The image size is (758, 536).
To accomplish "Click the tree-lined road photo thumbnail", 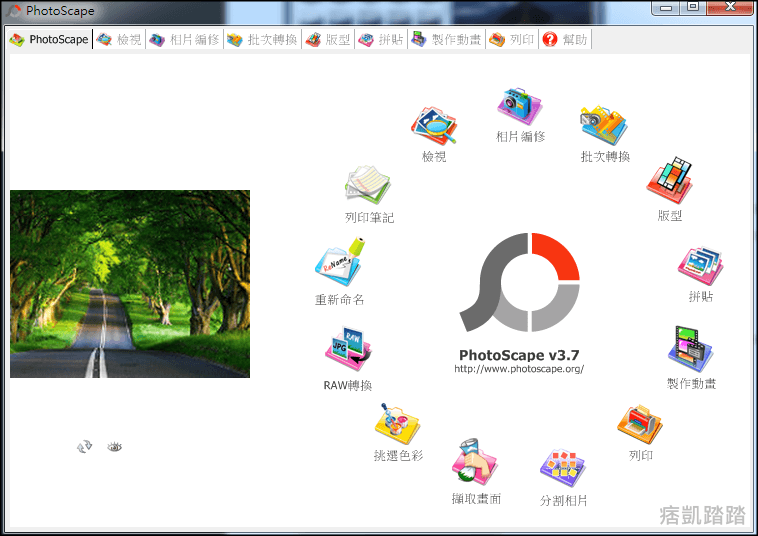I will (x=130, y=284).
